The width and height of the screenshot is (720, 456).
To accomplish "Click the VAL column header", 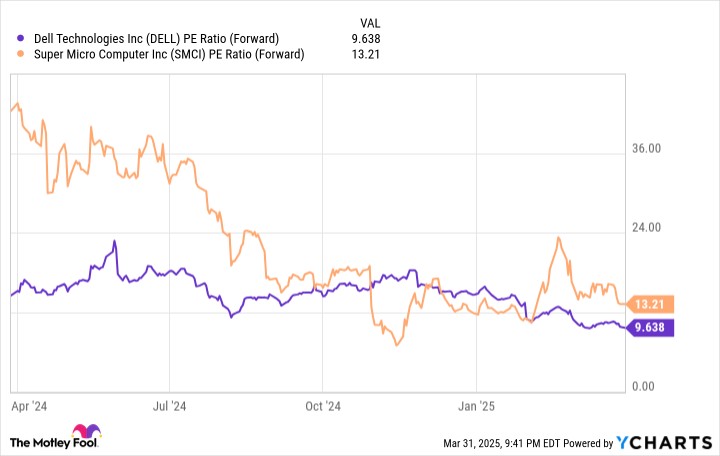I will (x=369, y=22).
